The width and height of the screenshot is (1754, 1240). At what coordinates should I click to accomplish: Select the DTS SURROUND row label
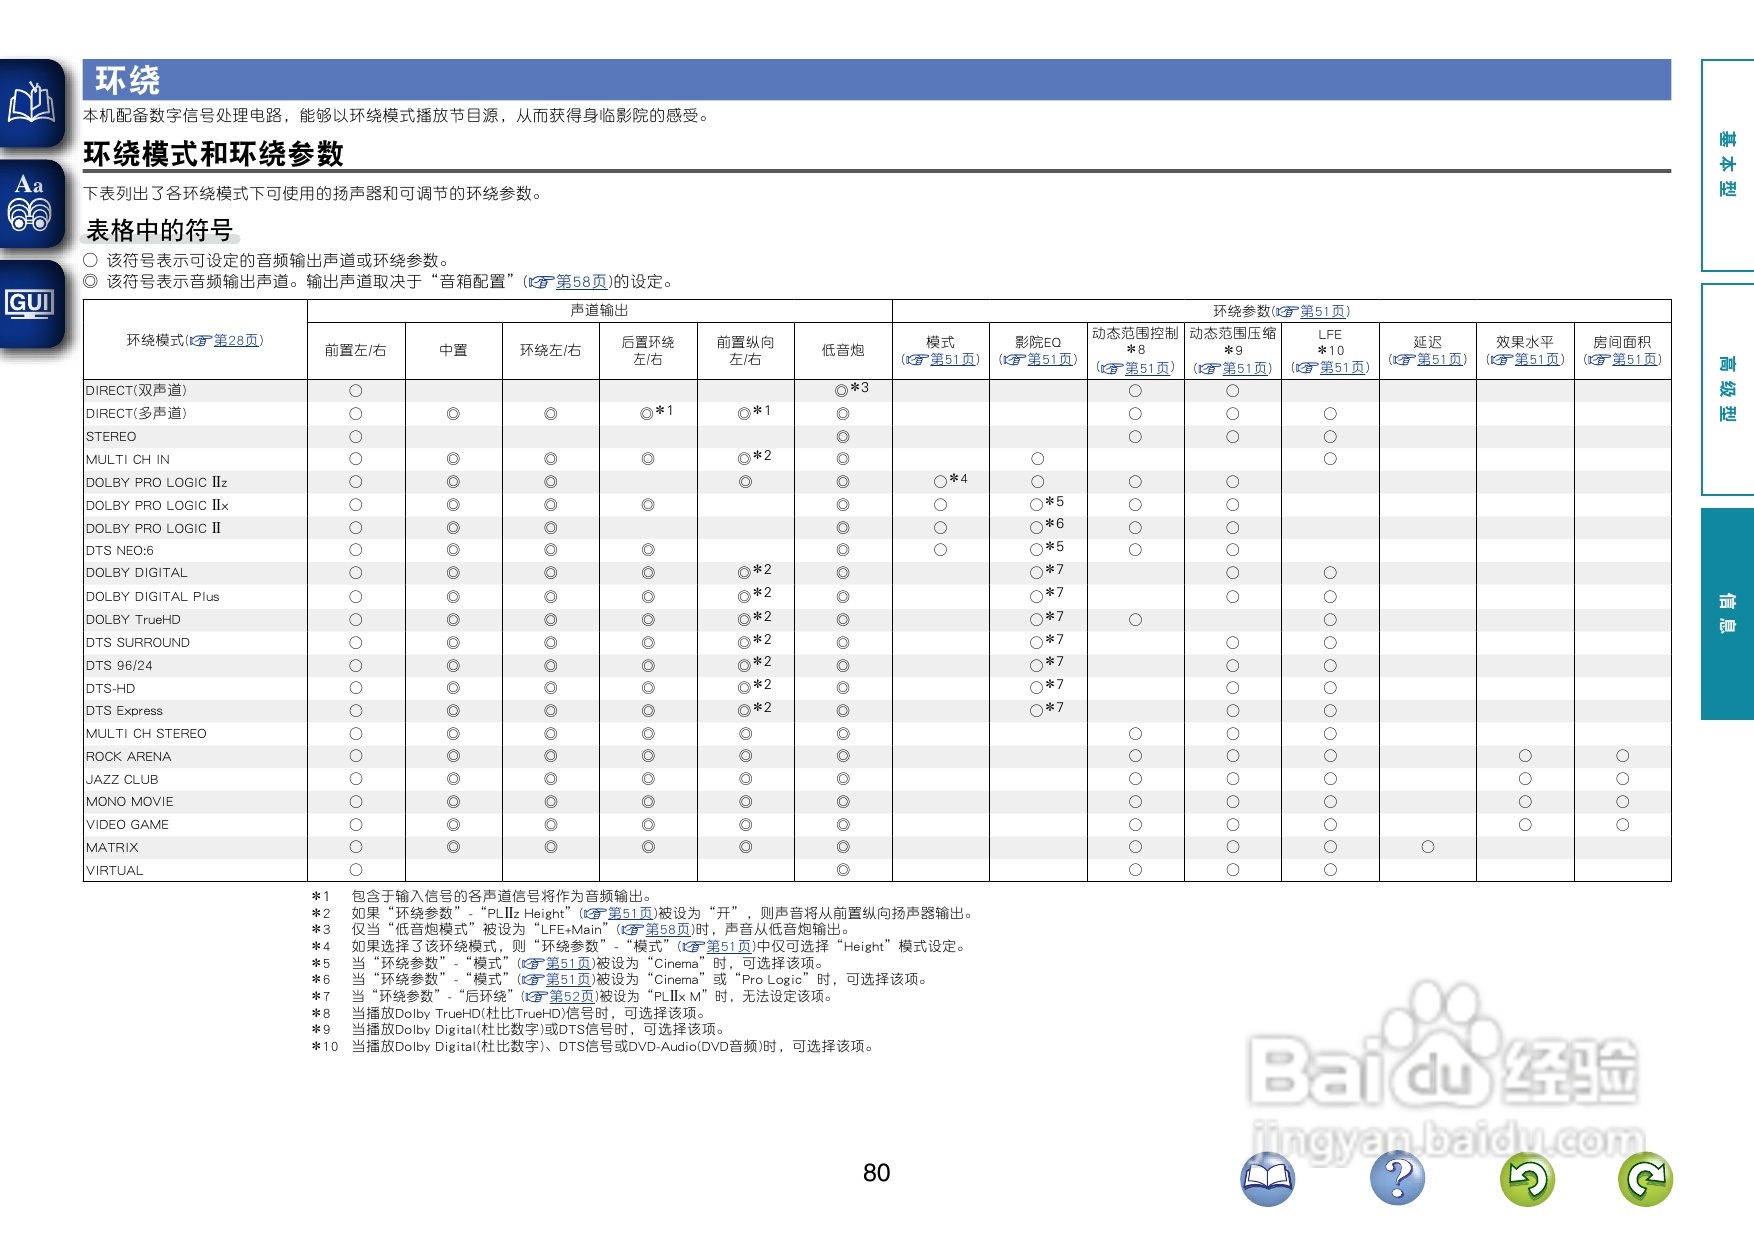[x=138, y=643]
